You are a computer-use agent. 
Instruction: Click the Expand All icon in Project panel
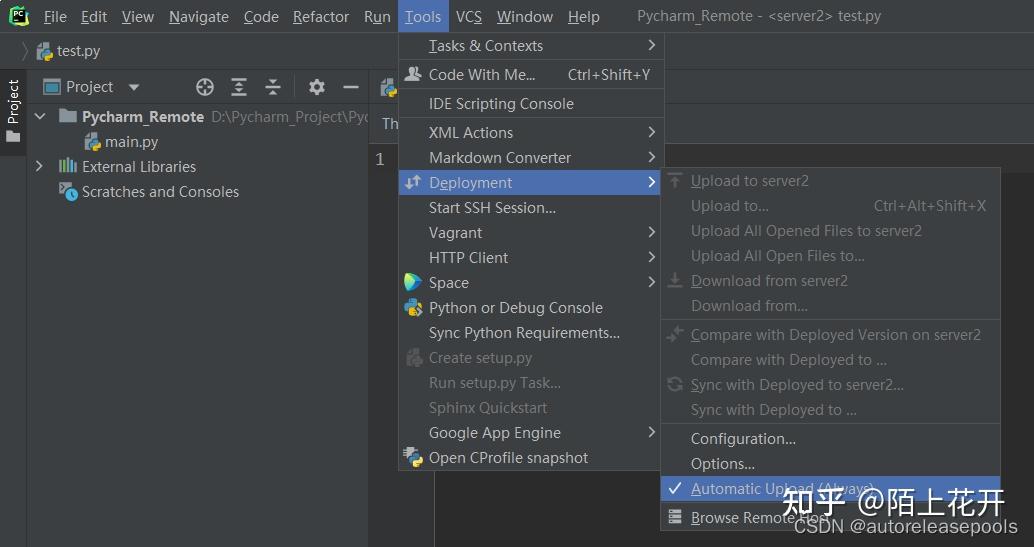[x=239, y=87]
